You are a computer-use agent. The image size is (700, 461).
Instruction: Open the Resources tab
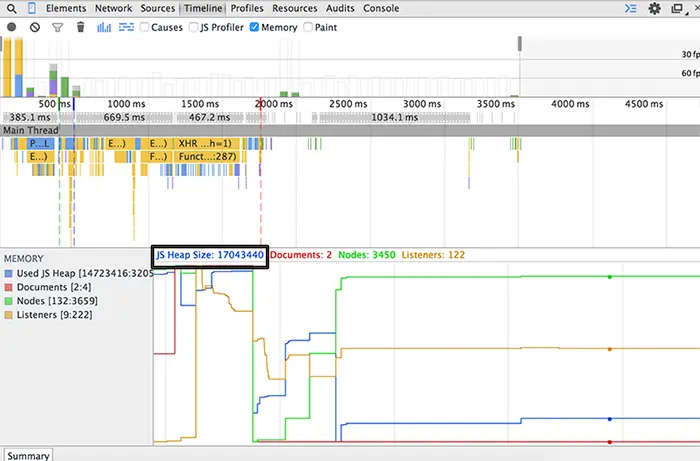[295, 8]
